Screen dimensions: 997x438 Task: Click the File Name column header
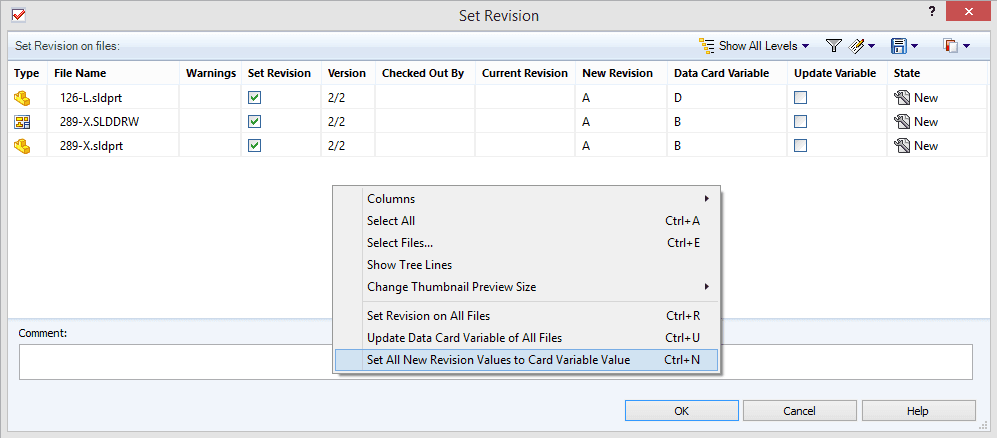coord(80,73)
